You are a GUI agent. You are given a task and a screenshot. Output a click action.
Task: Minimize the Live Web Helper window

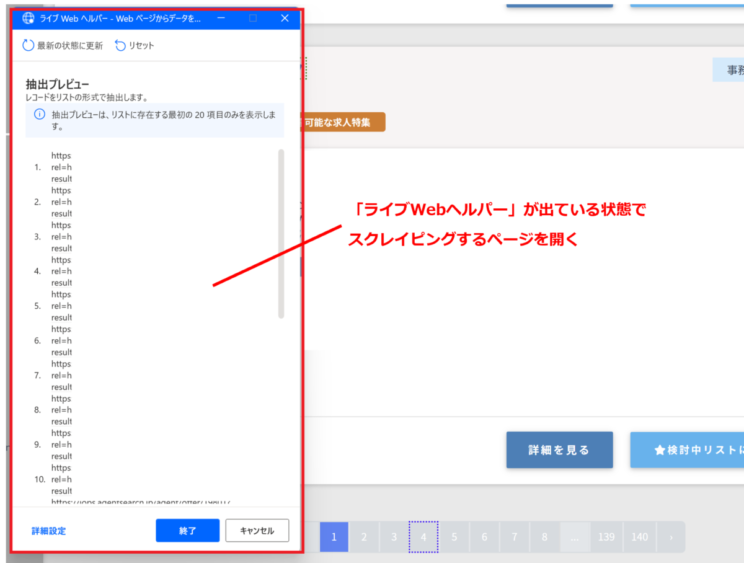(221, 18)
